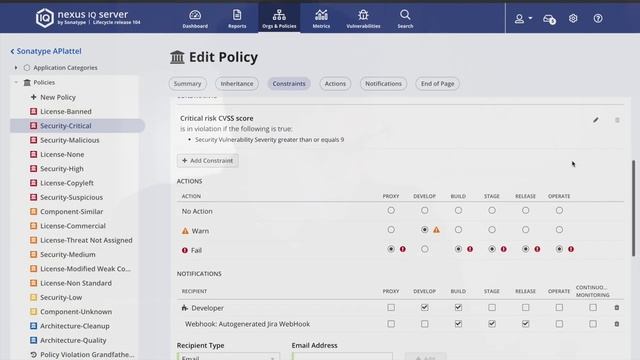Toggle Developer notification for Develop stage
This screenshot has width=640, height=360.
pyautogui.click(x=424, y=307)
